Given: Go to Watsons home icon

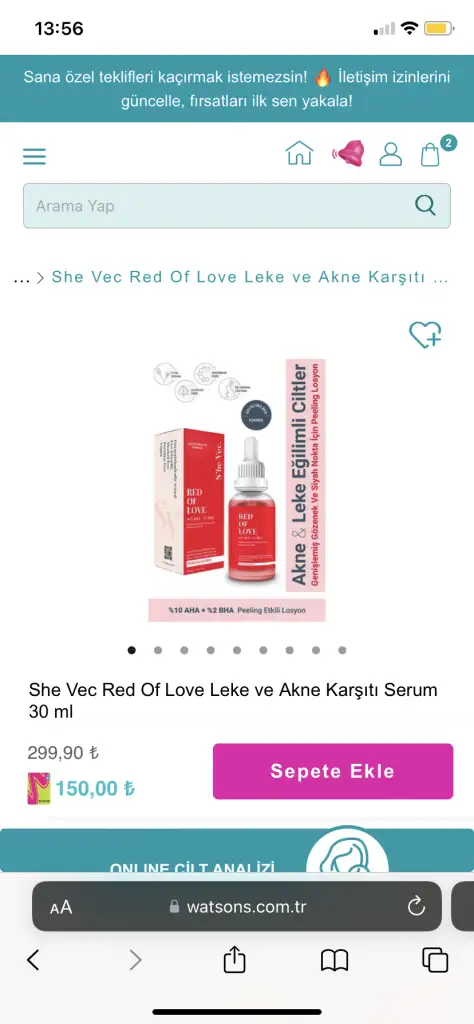Looking at the screenshot, I should [299, 153].
